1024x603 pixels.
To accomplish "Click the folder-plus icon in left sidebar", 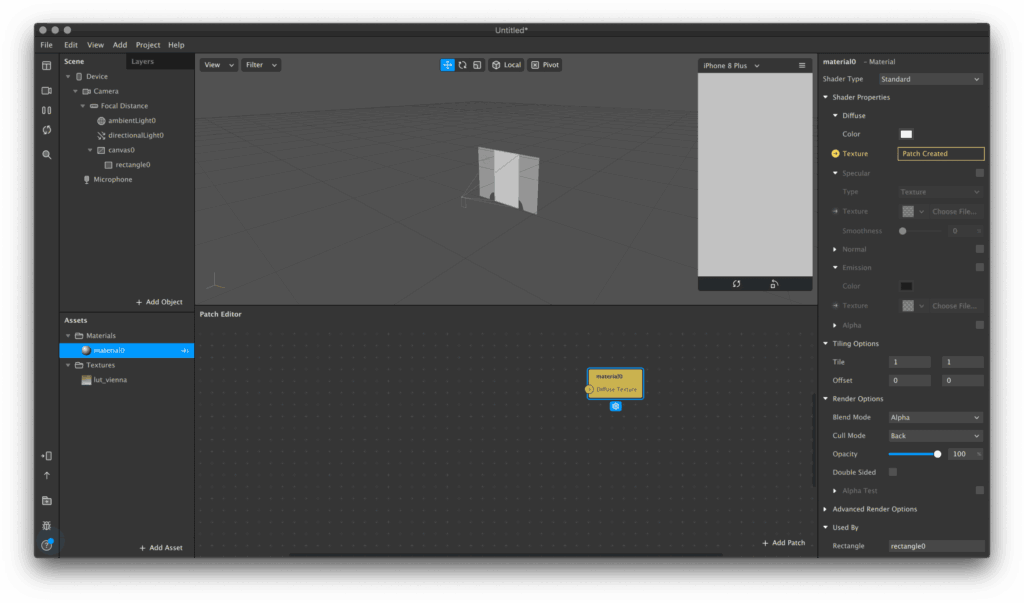I will coord(46,500).
